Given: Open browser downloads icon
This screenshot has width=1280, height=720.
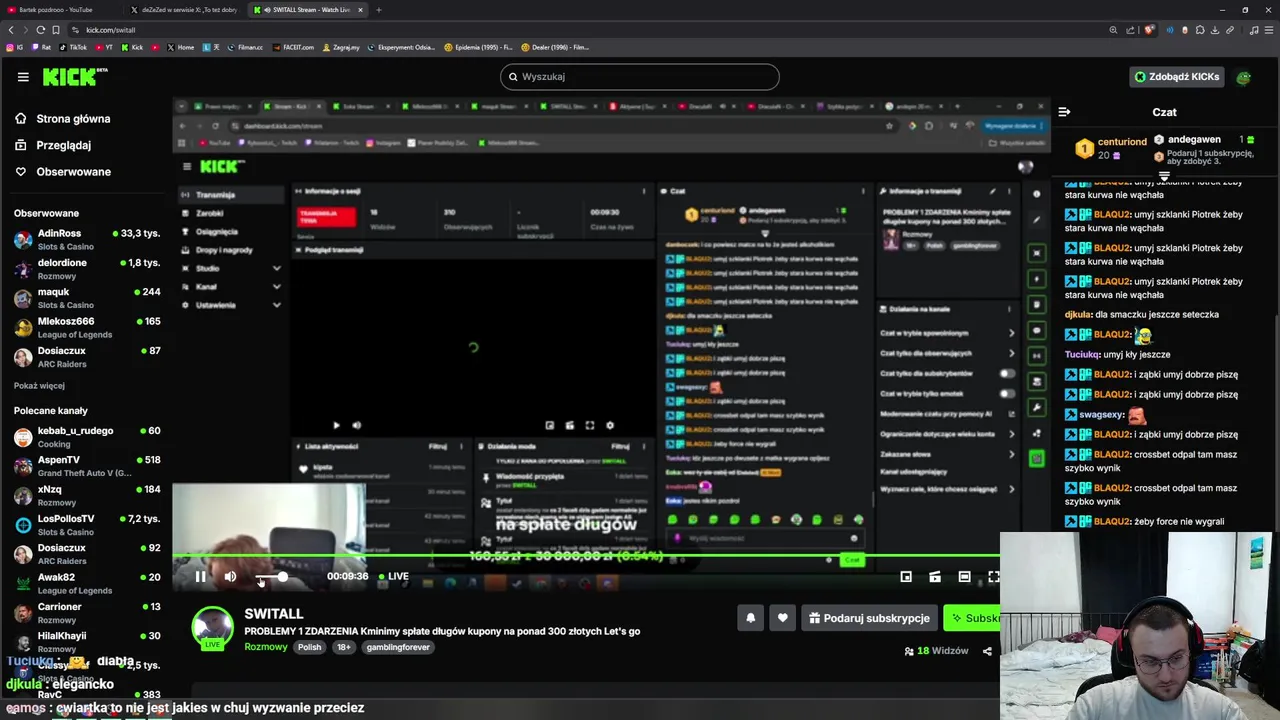Looking at the screenshot, I should [x=1214, y=30].
